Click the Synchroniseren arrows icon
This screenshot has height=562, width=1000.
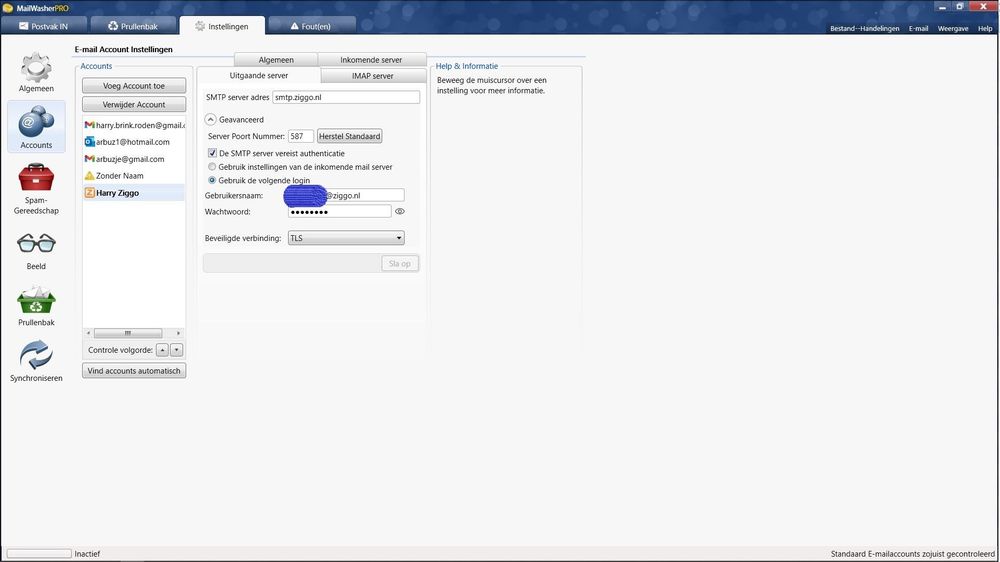(x=36, y=355)
